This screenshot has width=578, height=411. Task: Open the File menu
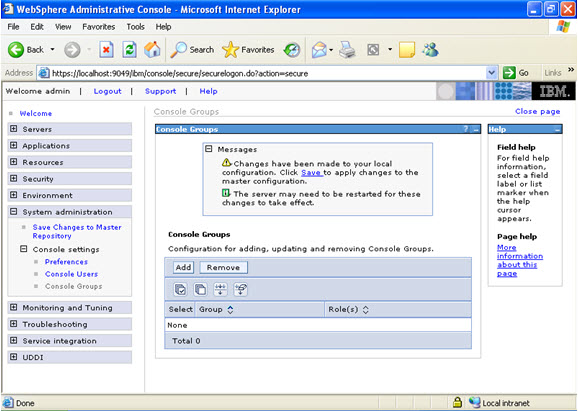(x=13, y=27)
